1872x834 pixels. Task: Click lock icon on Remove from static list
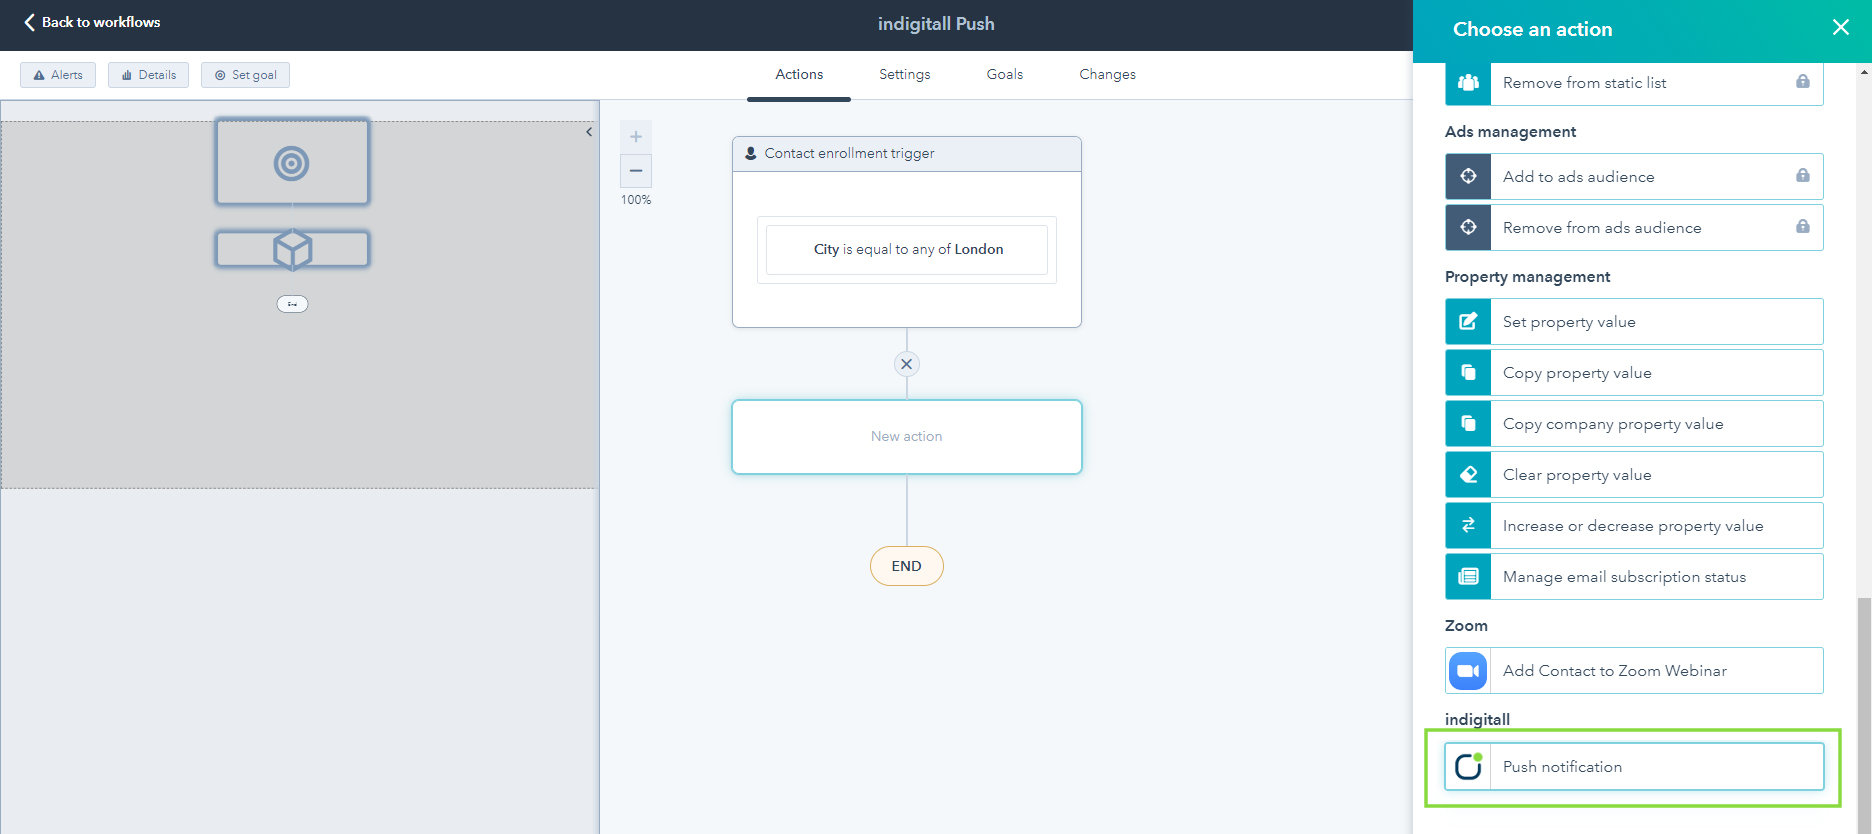tap(1802, 82)
